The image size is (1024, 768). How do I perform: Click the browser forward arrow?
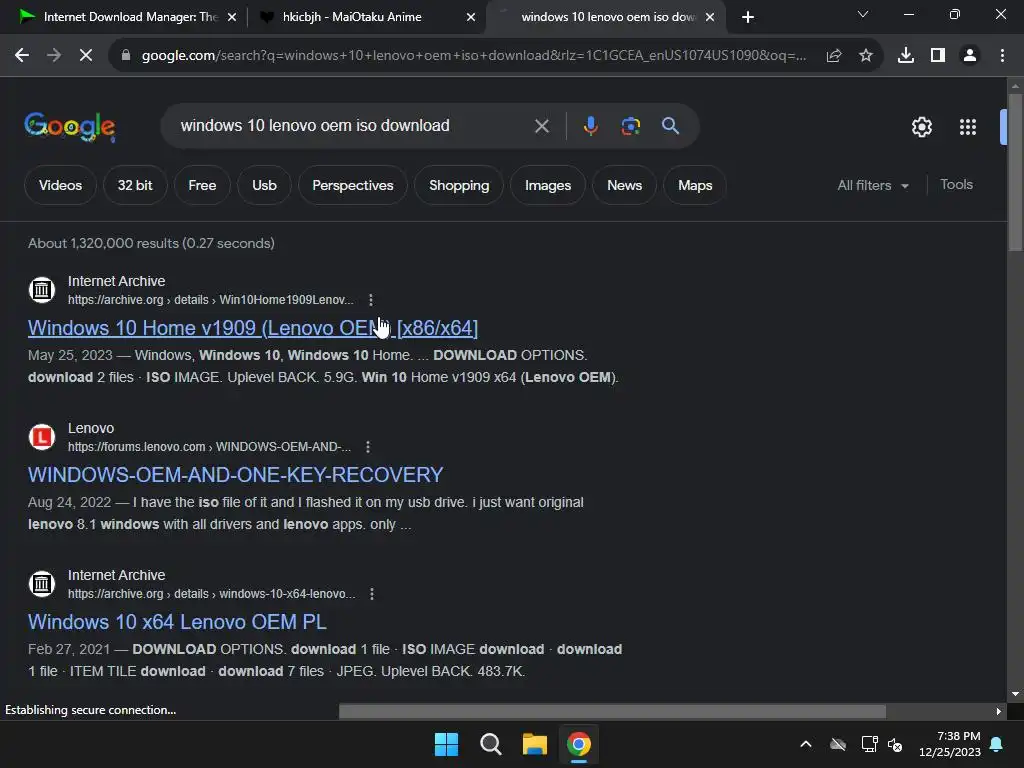pyautogui.click(x=54, y=56)
